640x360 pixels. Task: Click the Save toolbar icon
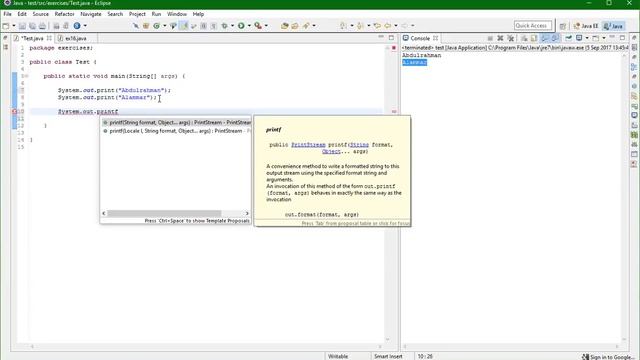(22, 26)
